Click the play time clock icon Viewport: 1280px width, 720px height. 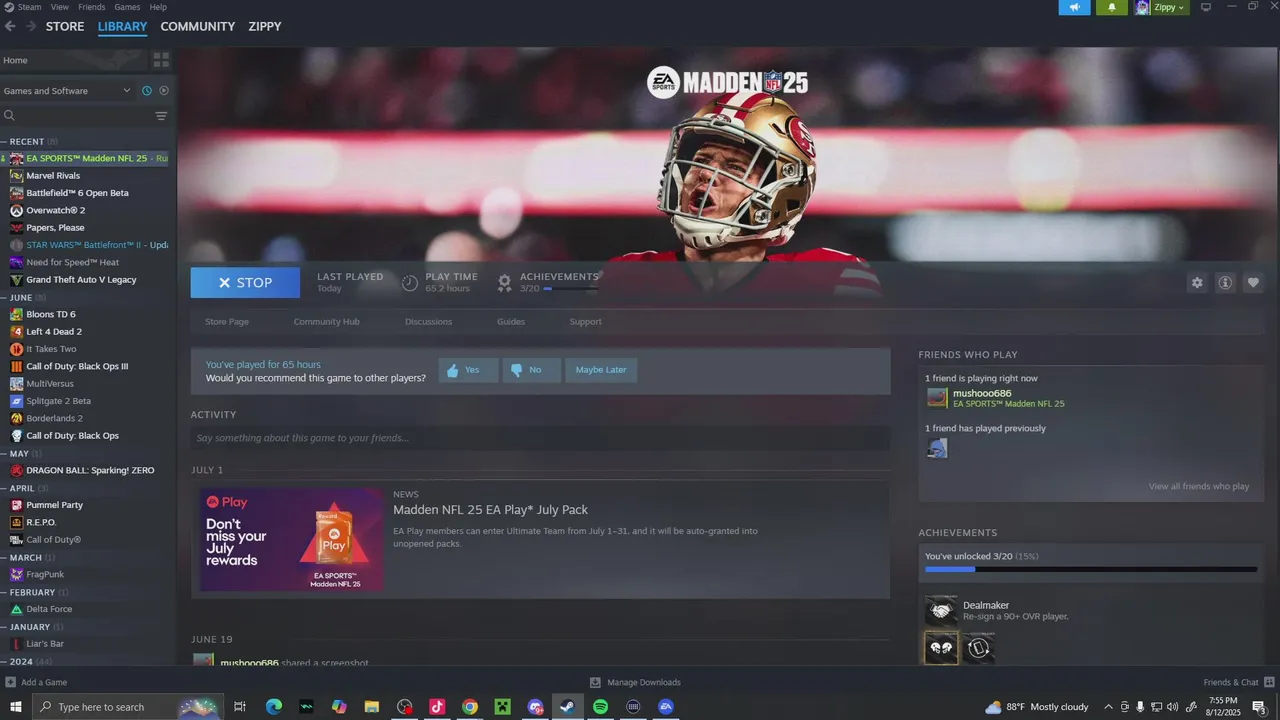click(x=410, y=283)
